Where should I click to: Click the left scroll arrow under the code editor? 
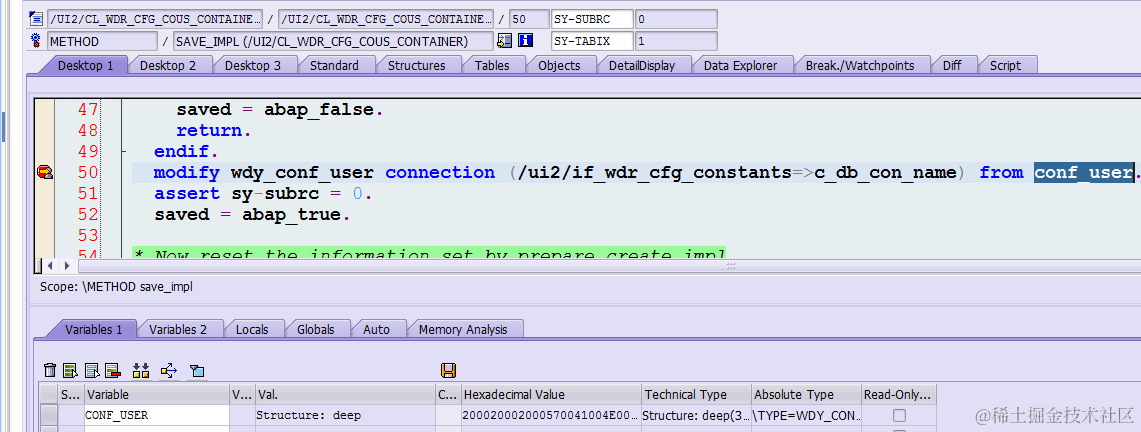[49, 266]
